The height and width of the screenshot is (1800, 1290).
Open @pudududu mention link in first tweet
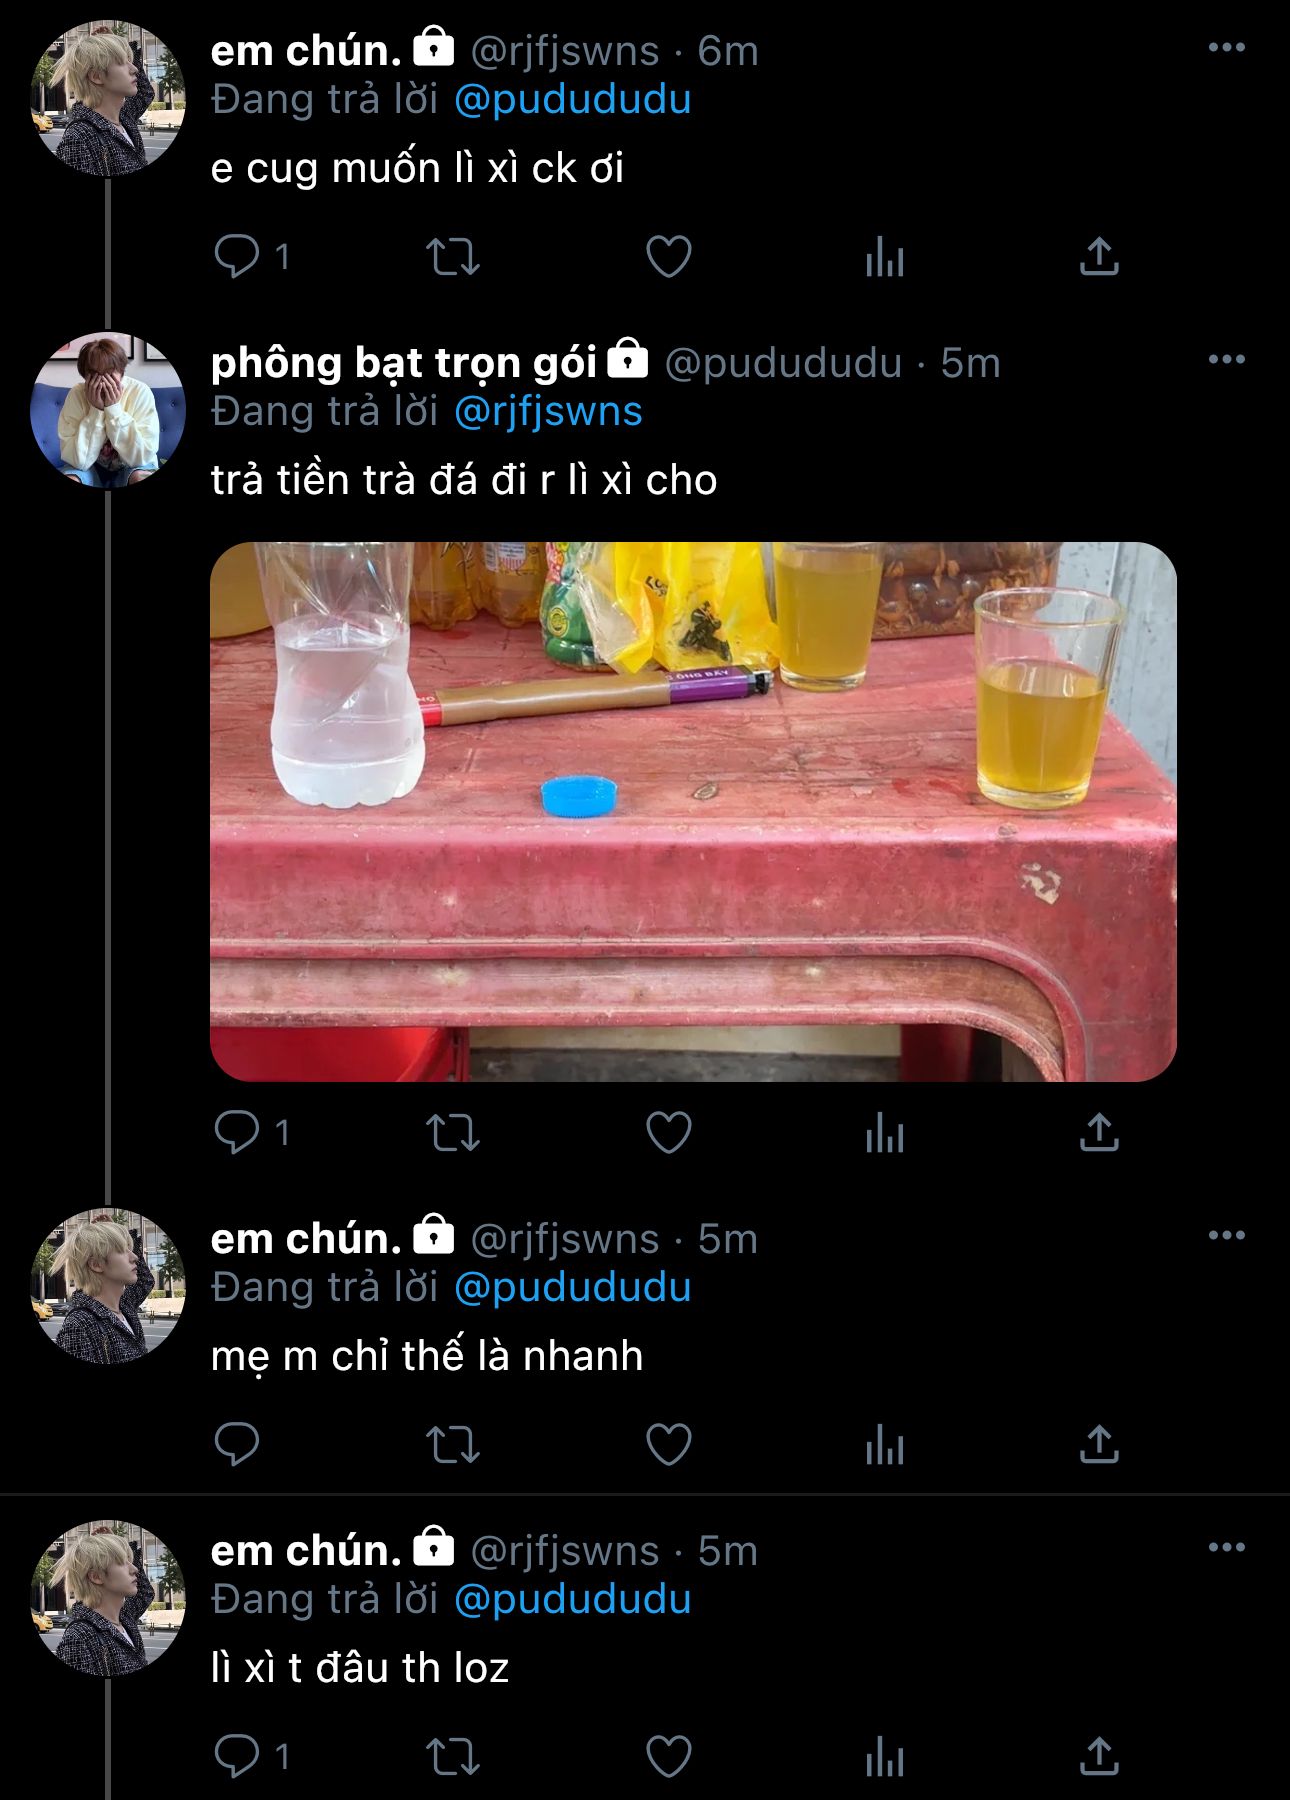click(573, 100)
